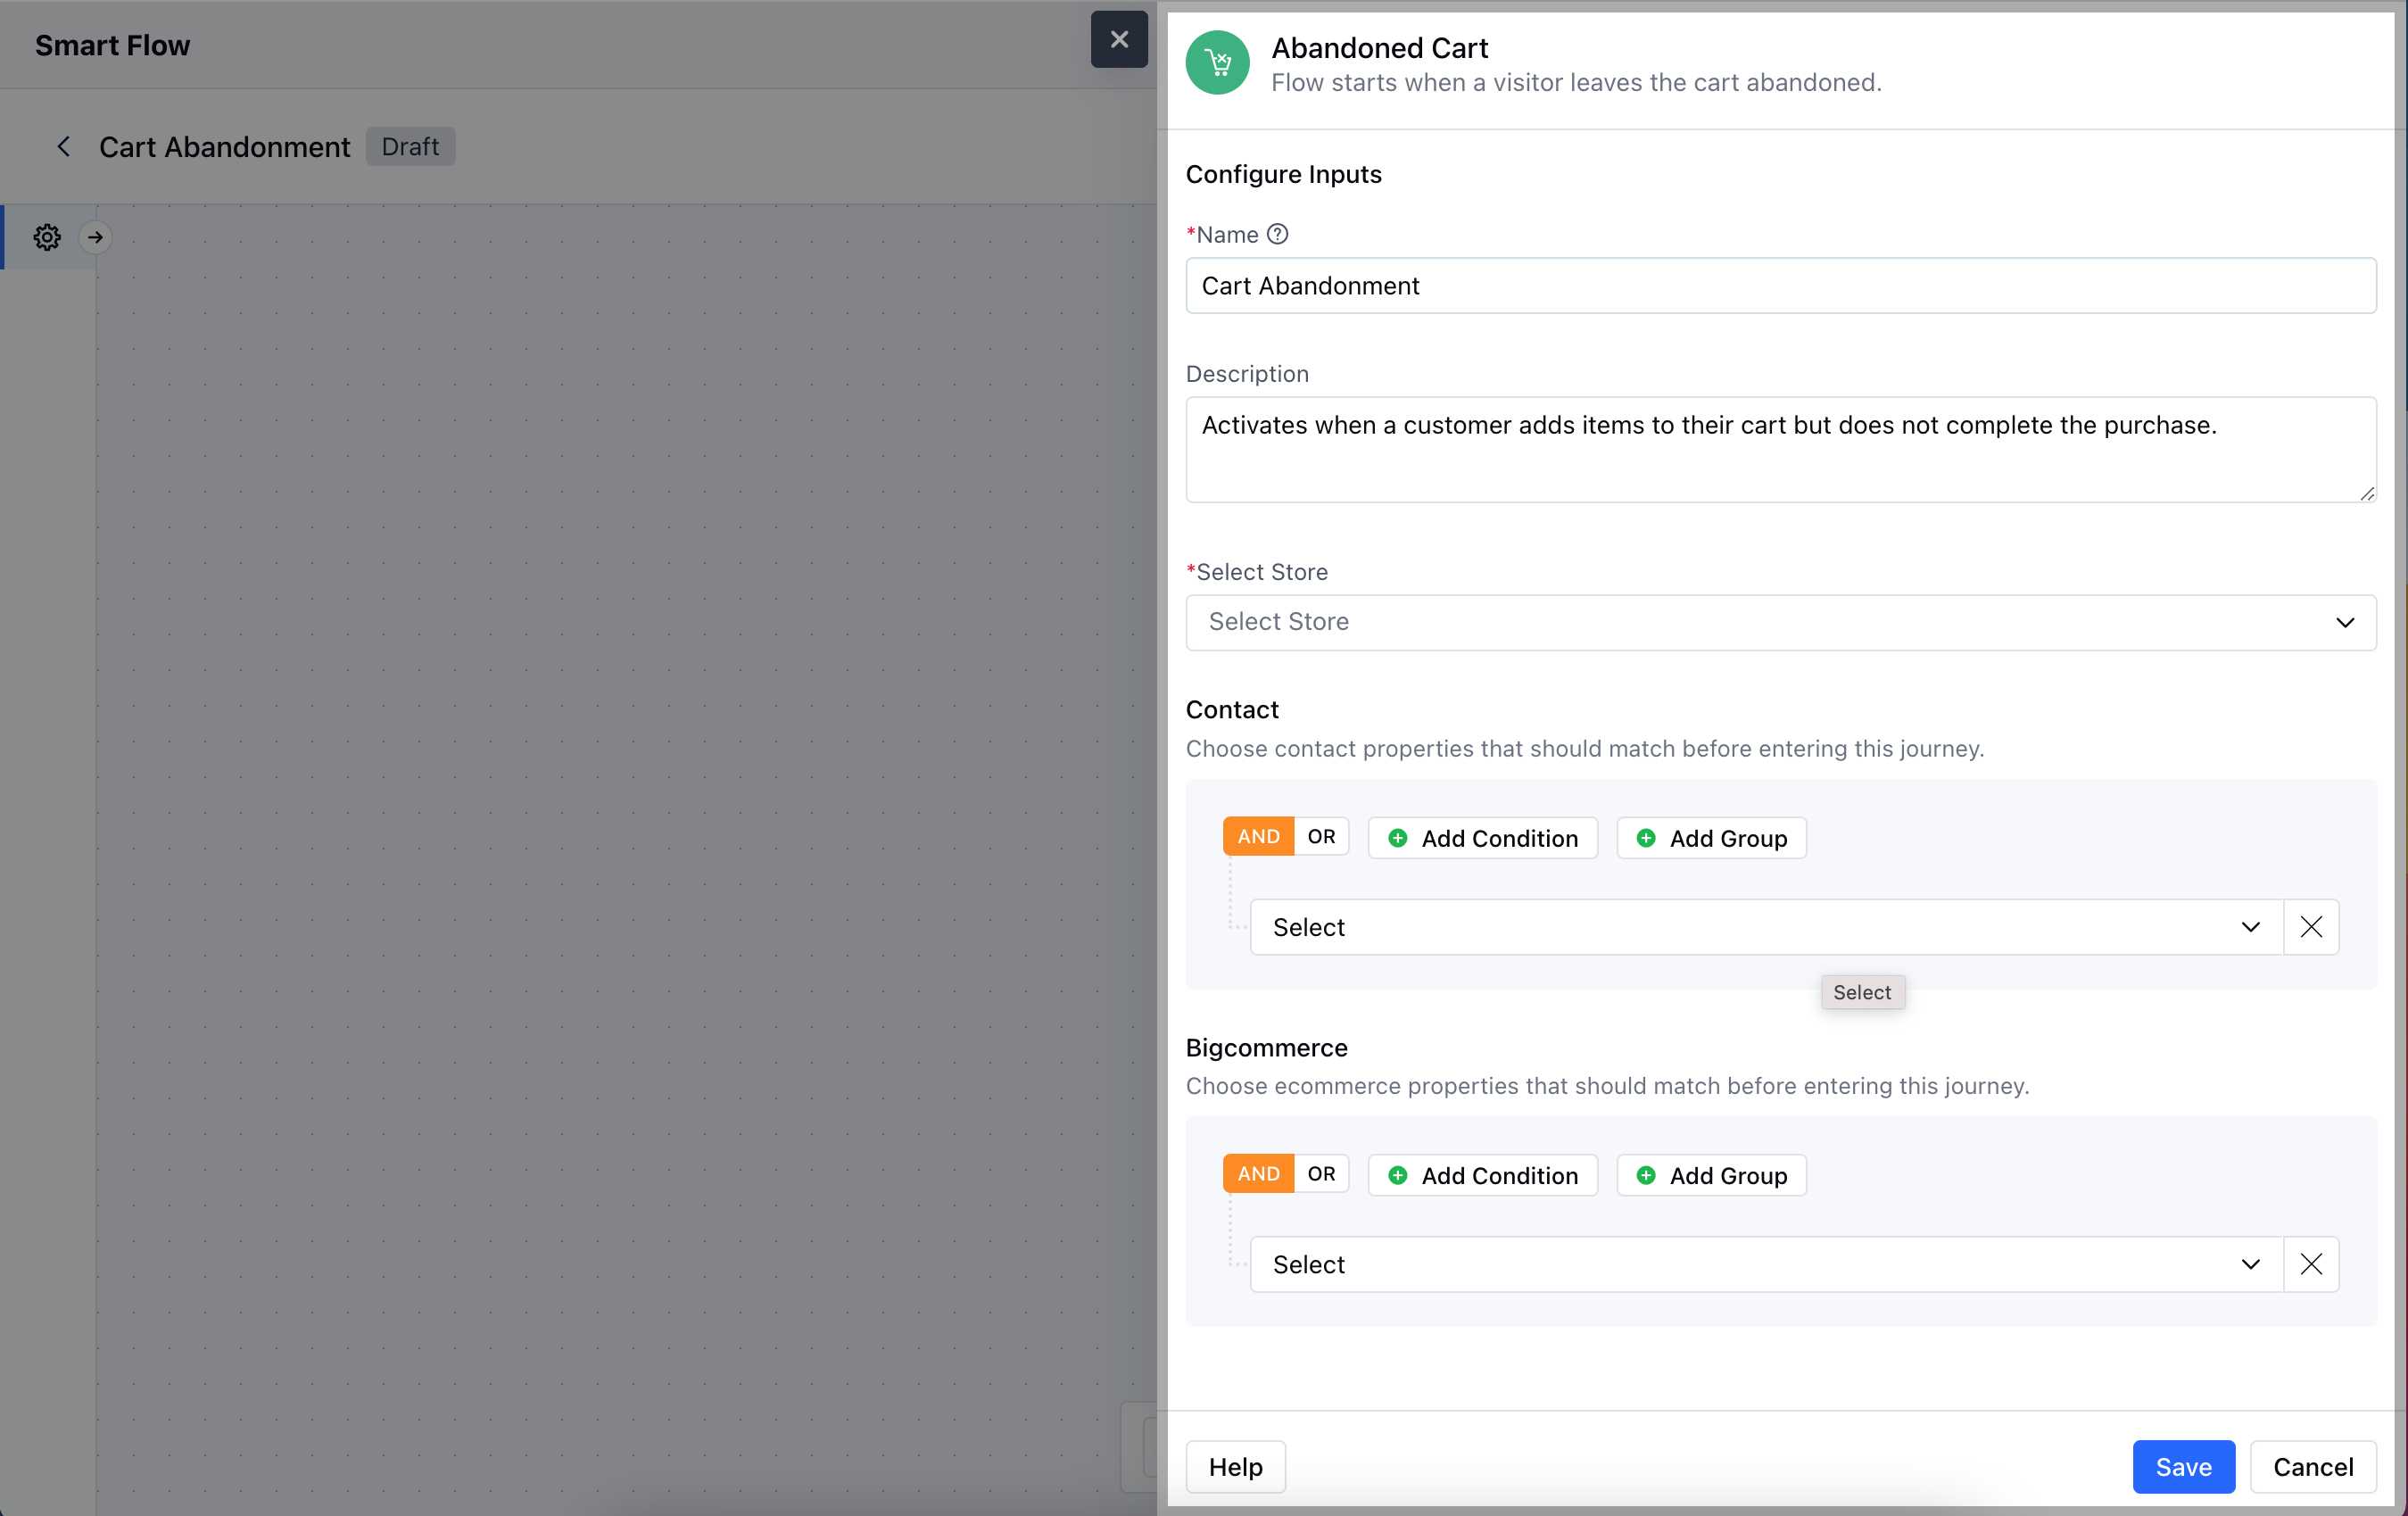This screenshot has height=1516, width=2408.
Task: Expand the sidebar with the arrow icon
Action: 95,237
